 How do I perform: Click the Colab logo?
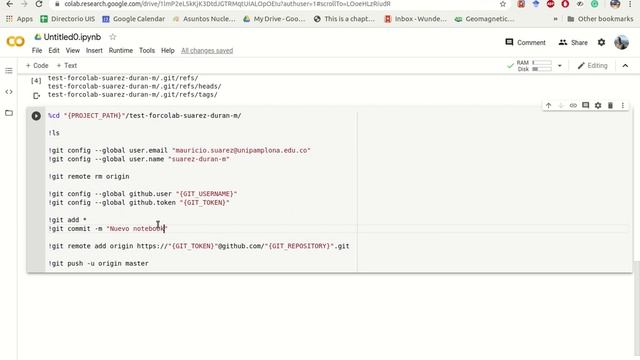pos(16,41)
